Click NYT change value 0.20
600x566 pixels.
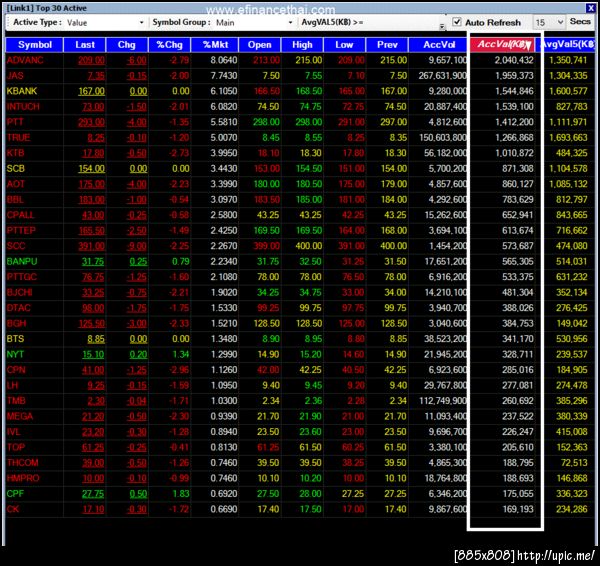pyautogui.click(x=138, y=354)
